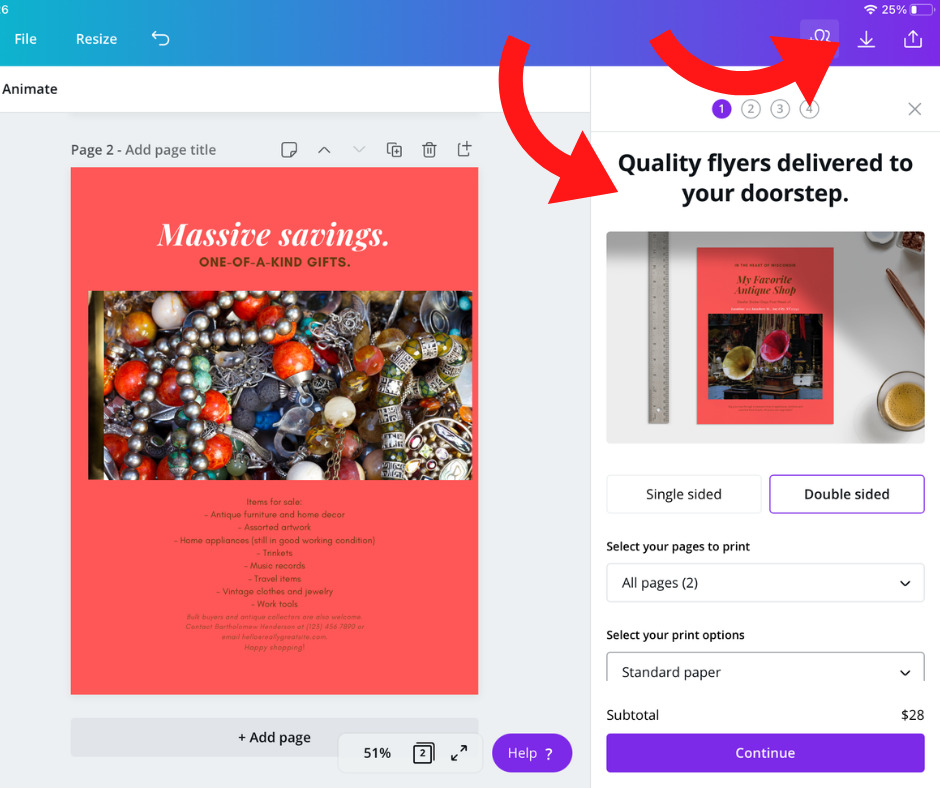This screenshot has height=788, width=940.
Task: Jump to step 2 circle in print wizard
Action: [x=751, y=109]
